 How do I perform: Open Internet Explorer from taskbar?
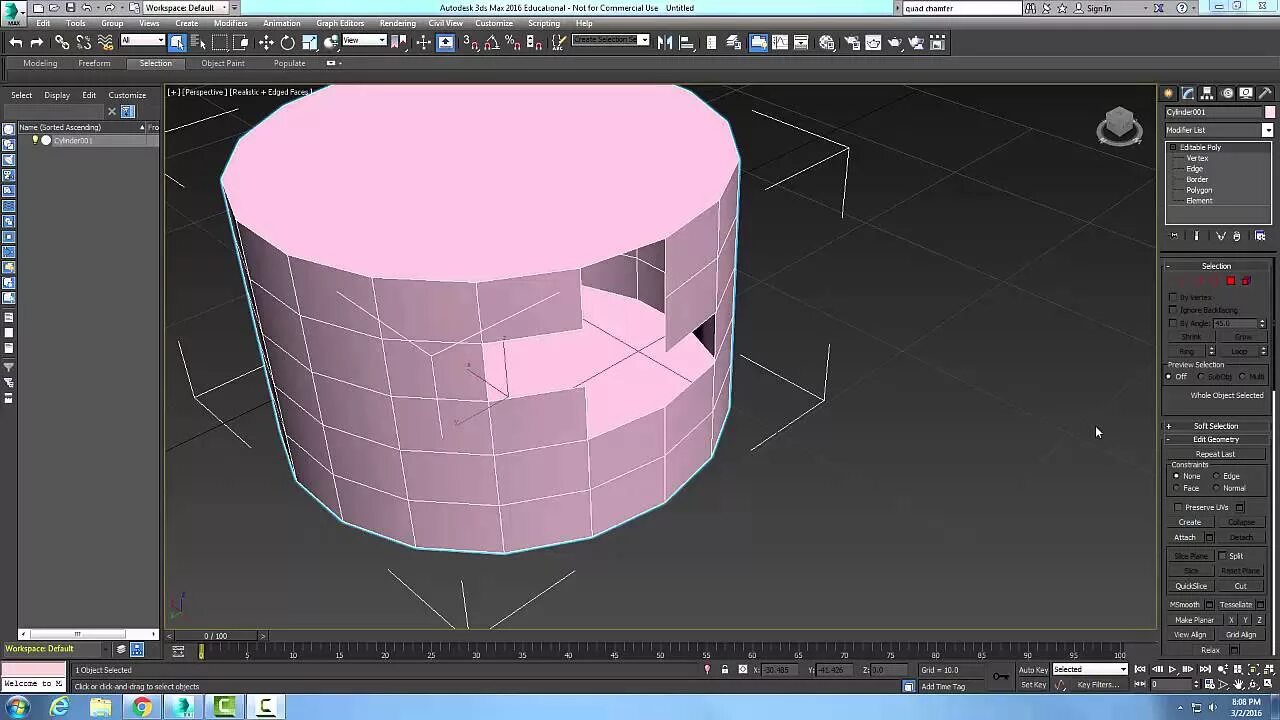[x=60, y=707]
